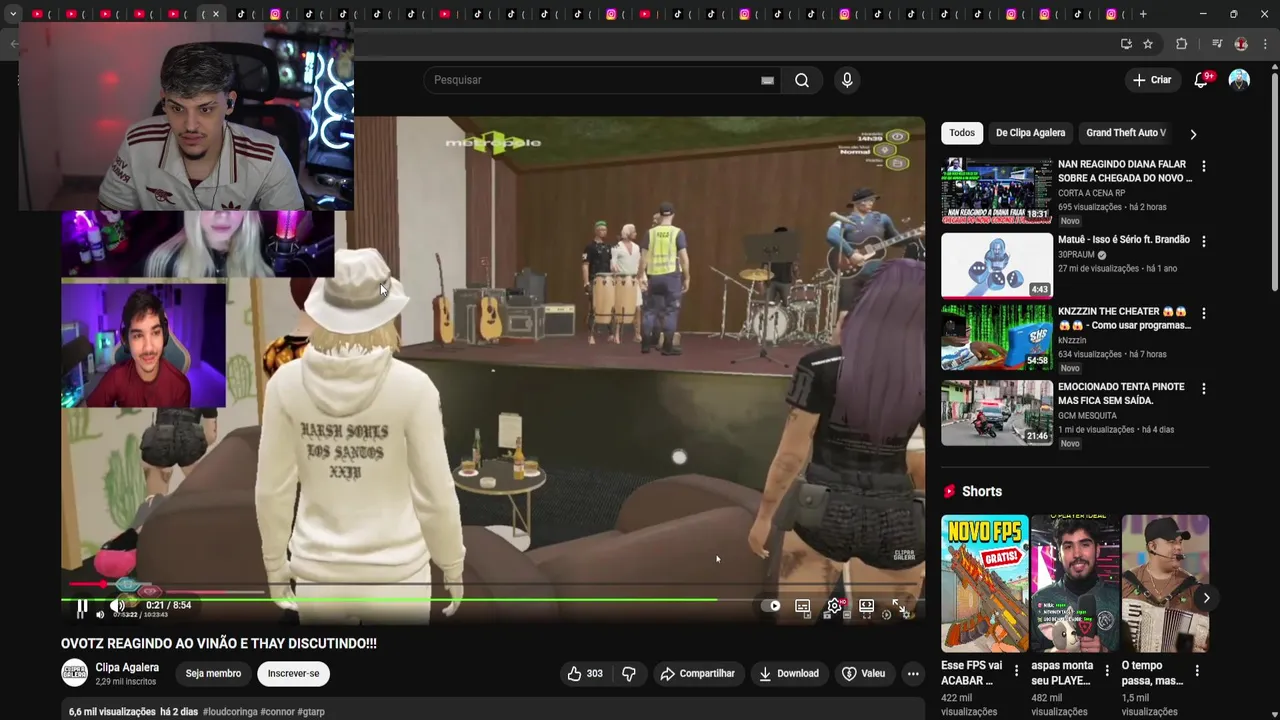This screenshot has width=1280, height=720.
Task: Open options for NAN REAGINDO DIANA video
Action: click(x=1204, y=166)
